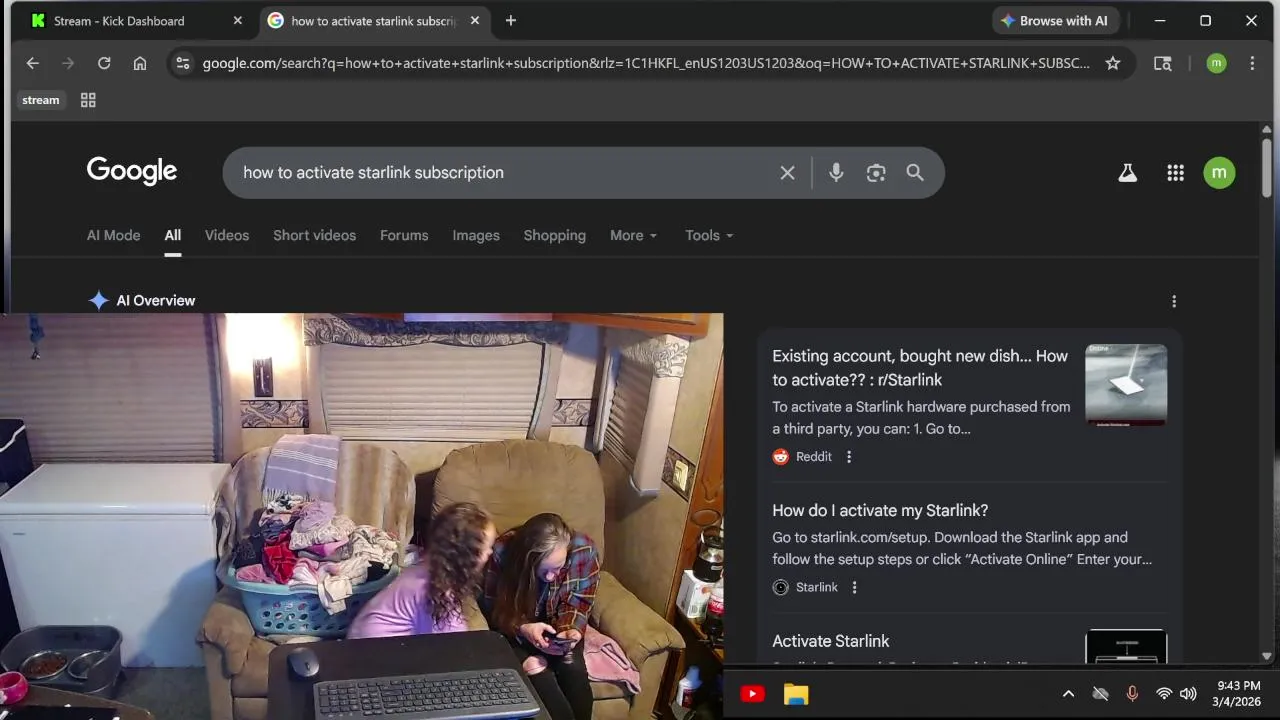
Task: Open volume control in system tray
Action: click(x=1188, y=694)
